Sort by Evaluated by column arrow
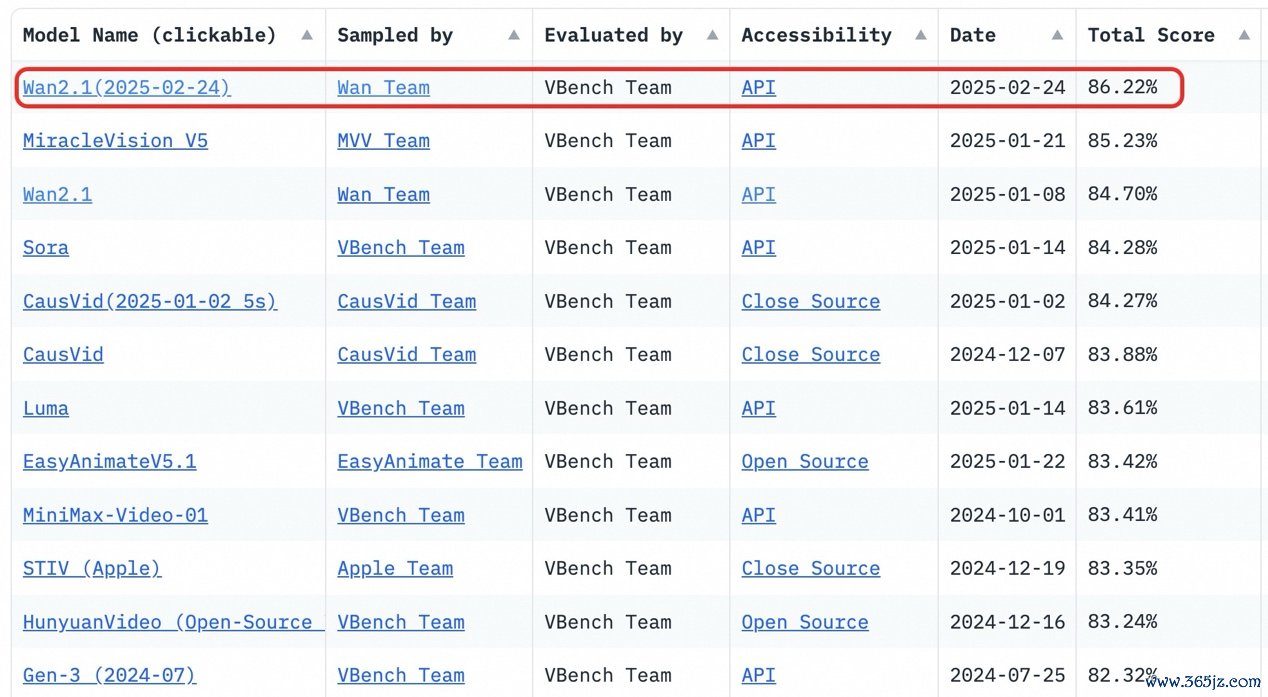The image size is (1268, 697). (x=712, y=35)
